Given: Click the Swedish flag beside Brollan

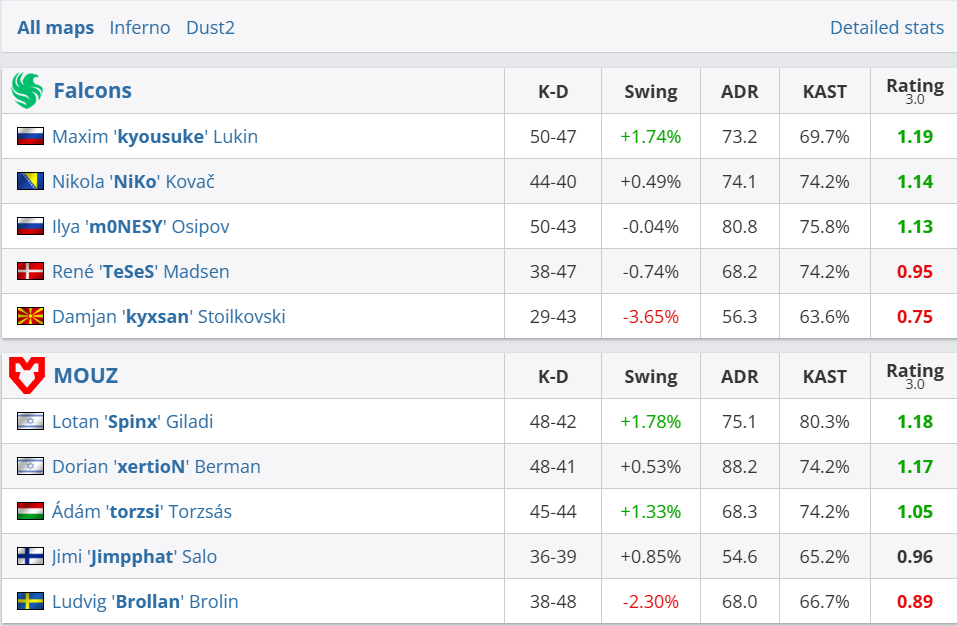Looking at the screenshot, I should [30, 601].
